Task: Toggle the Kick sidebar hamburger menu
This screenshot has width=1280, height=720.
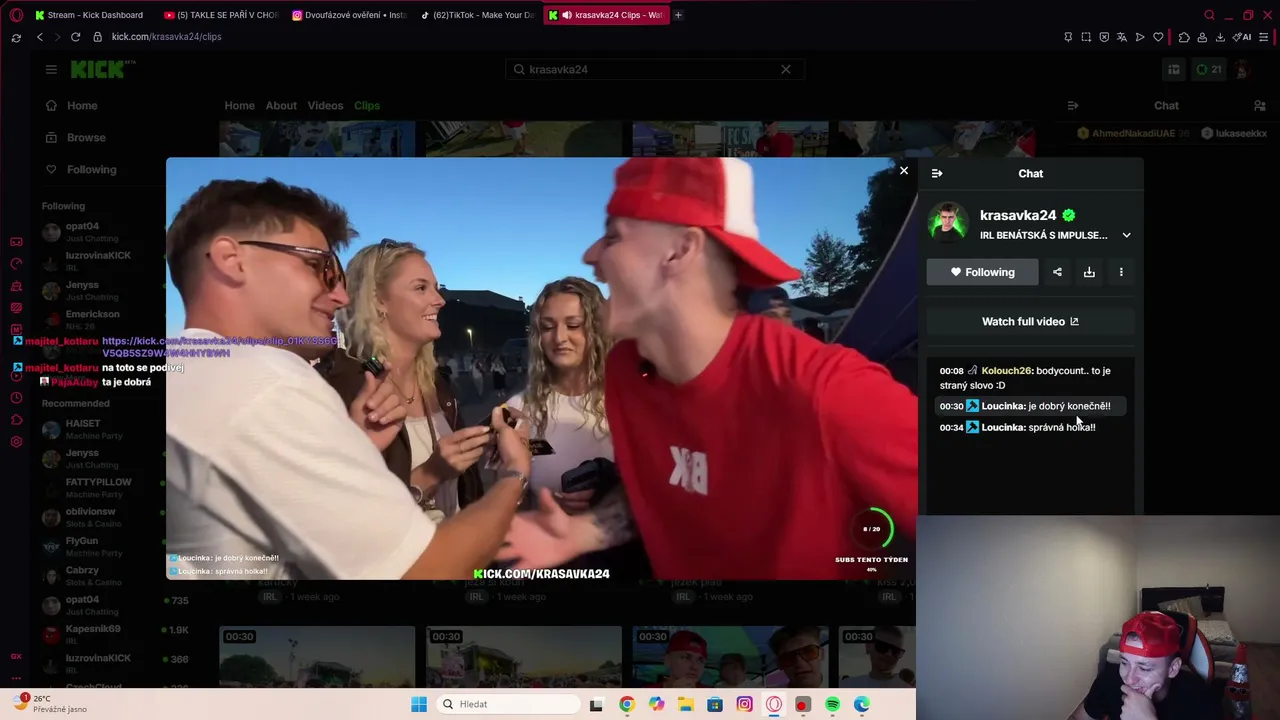Action: click(51, 69)
